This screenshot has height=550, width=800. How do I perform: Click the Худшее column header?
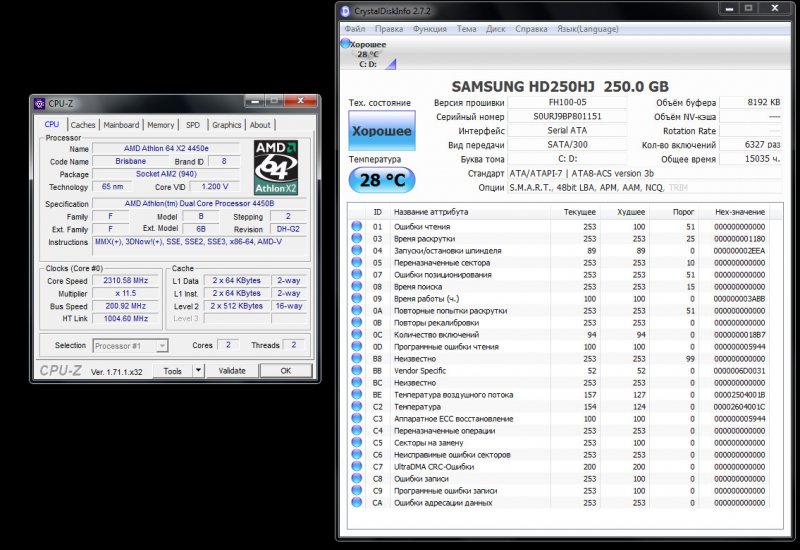(631, 212)
